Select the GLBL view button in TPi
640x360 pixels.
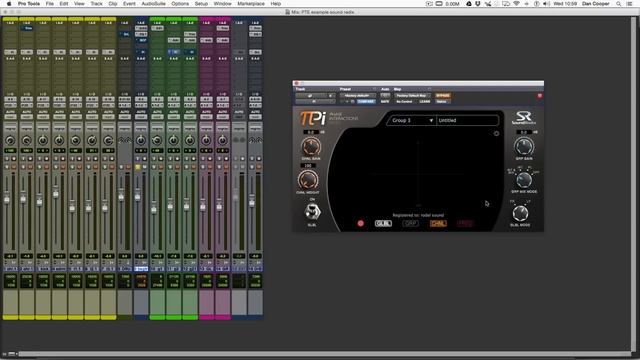[383, 223]
